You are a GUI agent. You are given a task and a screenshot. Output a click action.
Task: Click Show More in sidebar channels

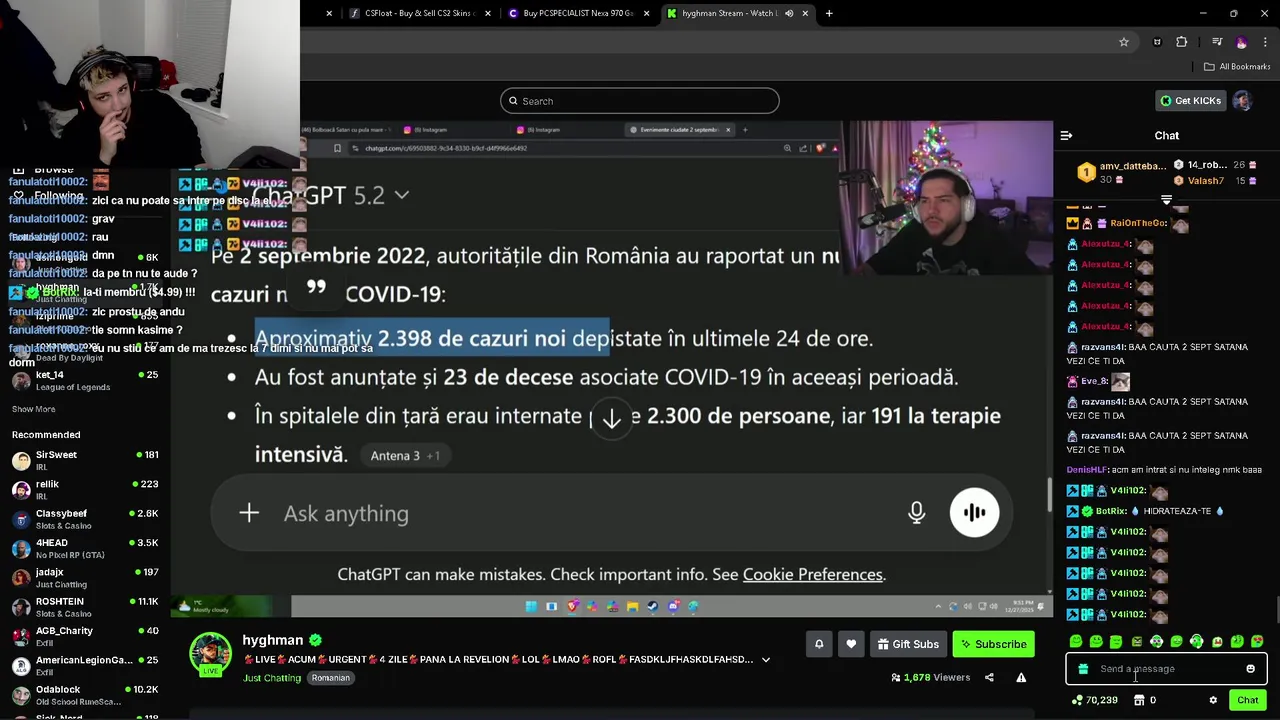tap(33, 409)
